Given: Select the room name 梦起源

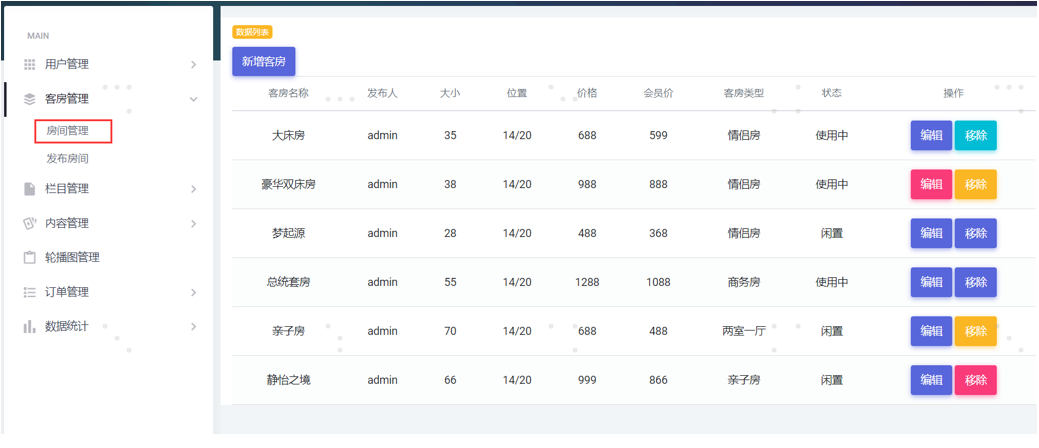Looking at the screenshot, I should pos(288,233).
